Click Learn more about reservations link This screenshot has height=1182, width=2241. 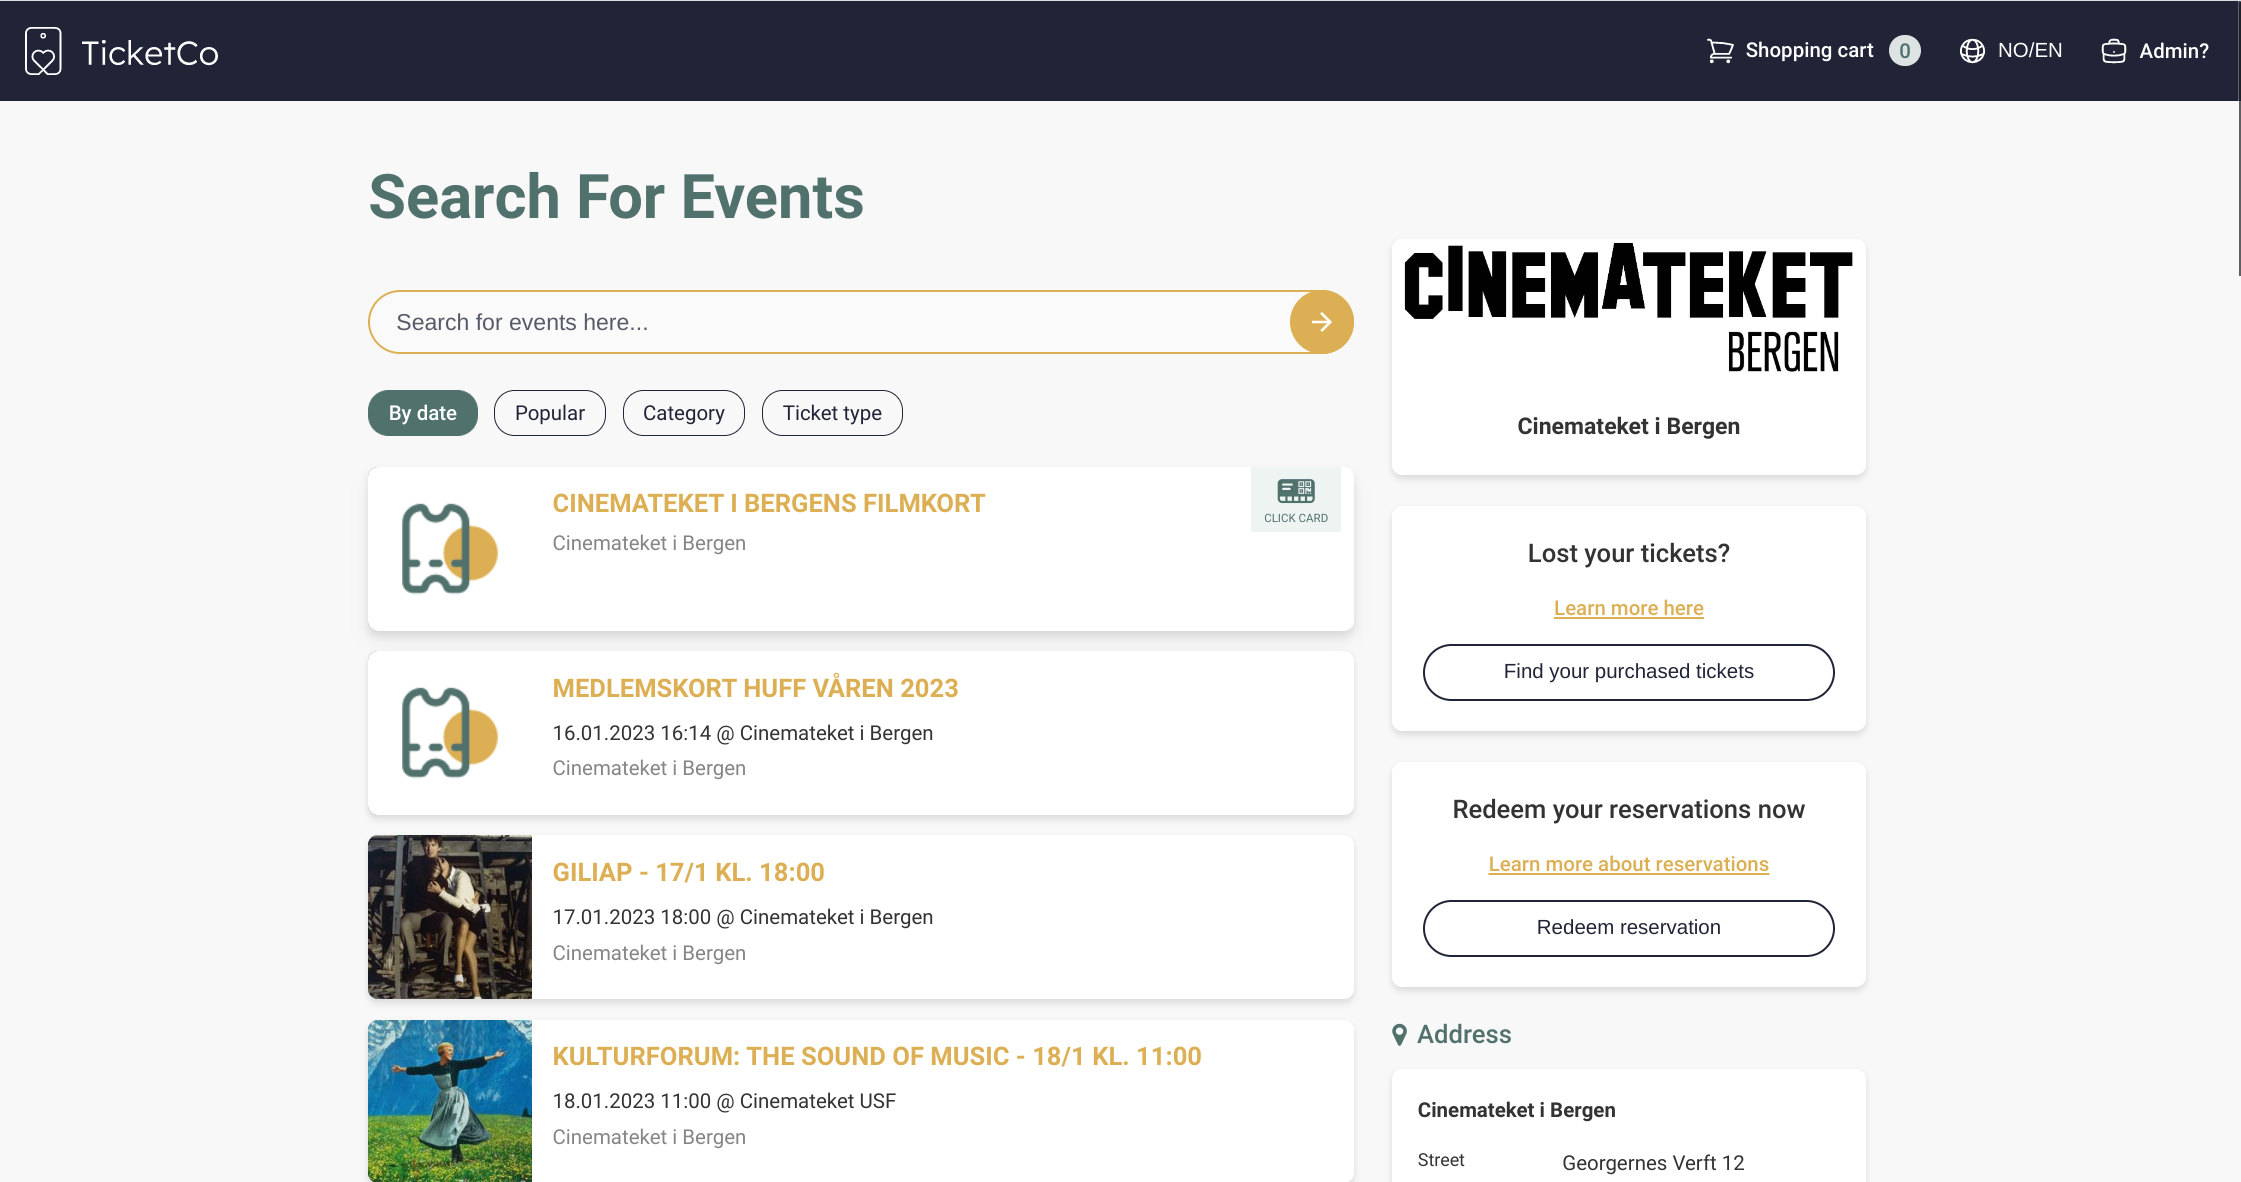(x=1628, y=864)
